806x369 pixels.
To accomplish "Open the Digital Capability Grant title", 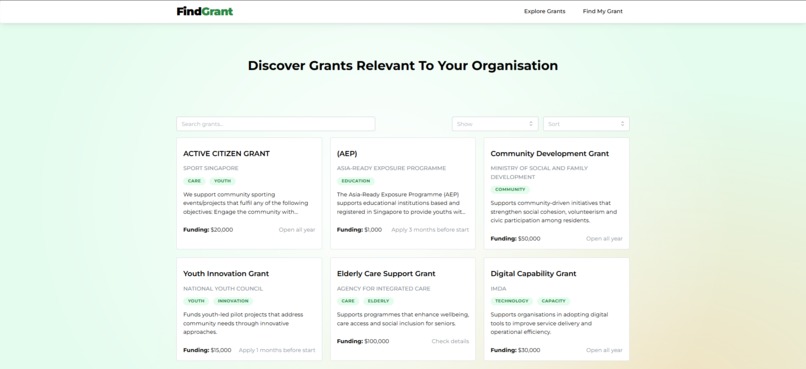I will tap(533, 274).
